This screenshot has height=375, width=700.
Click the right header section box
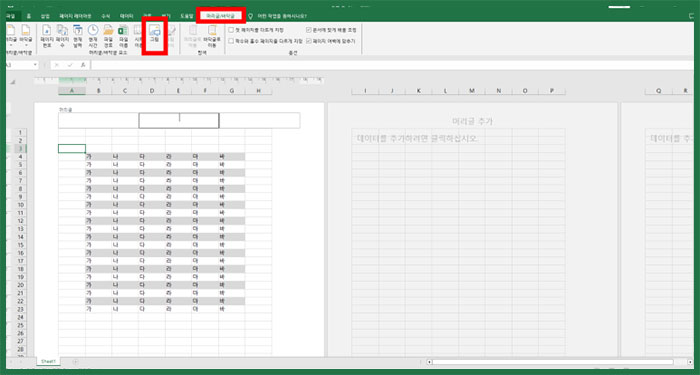(259, 121)
